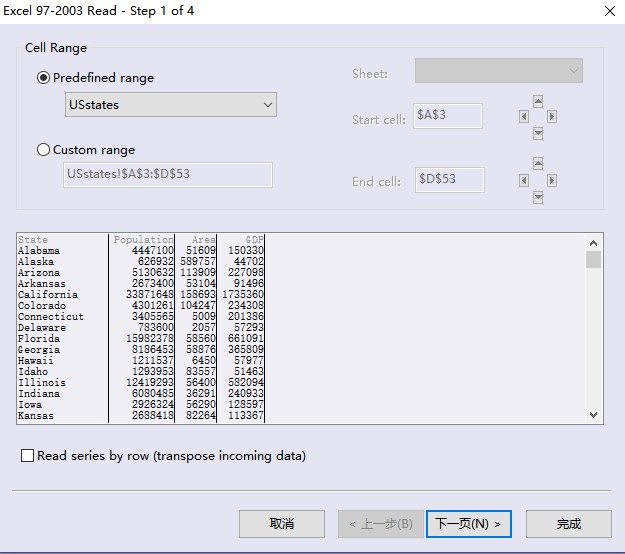Screen dimensions: 625x554
Task: Click the Florida row name
Action: pos(39,339)
